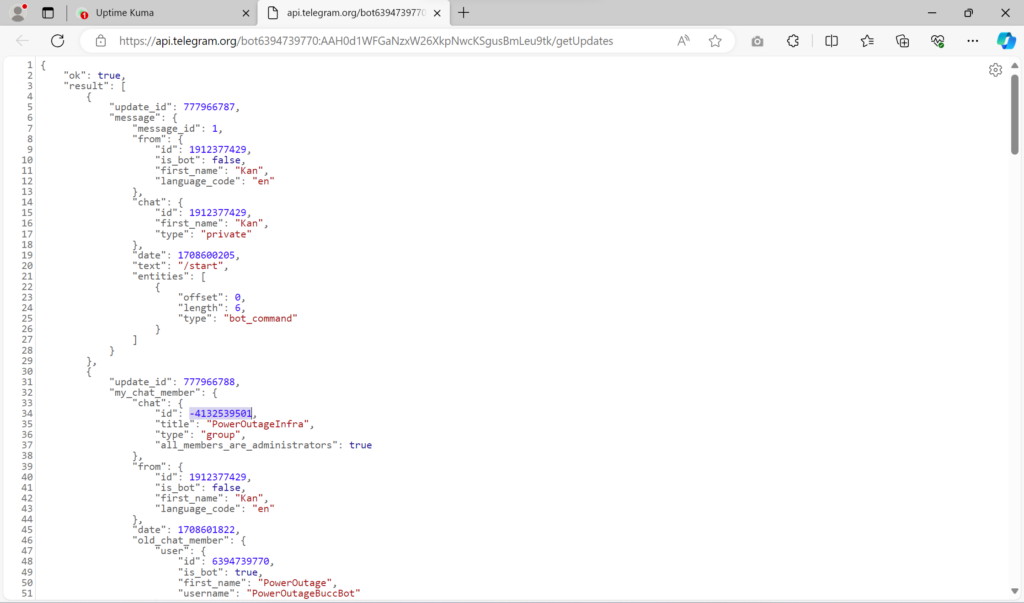Open the Favorites list icon
1024x603 pixels.
click(867, 41)
